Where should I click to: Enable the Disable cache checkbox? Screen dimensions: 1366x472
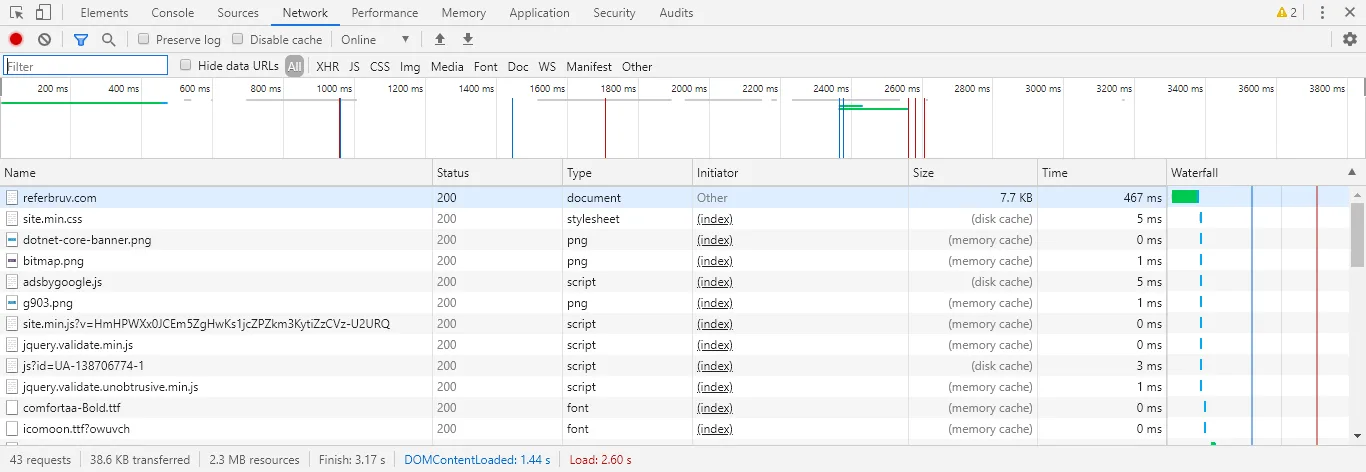click(x=238, y=39)
